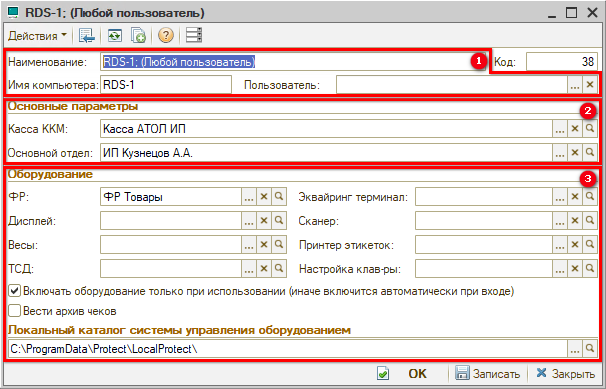
Task: Open selection for Весы field
Action: coord(249,245)
